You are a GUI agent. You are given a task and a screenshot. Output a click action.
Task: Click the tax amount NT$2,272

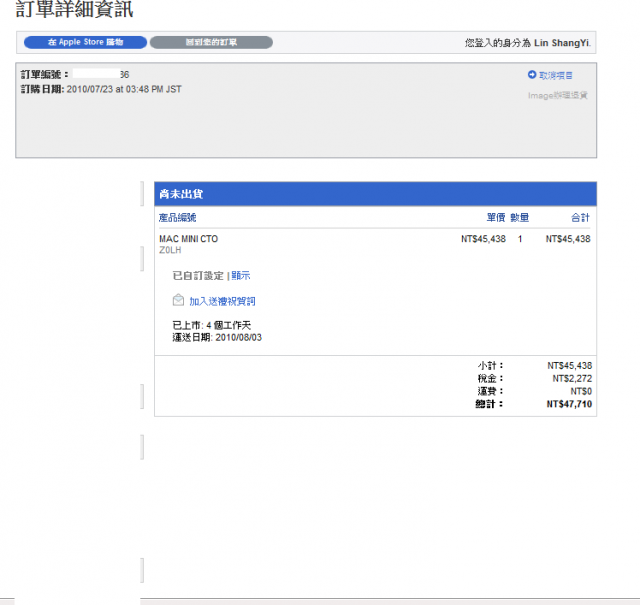tap(572, 378)
